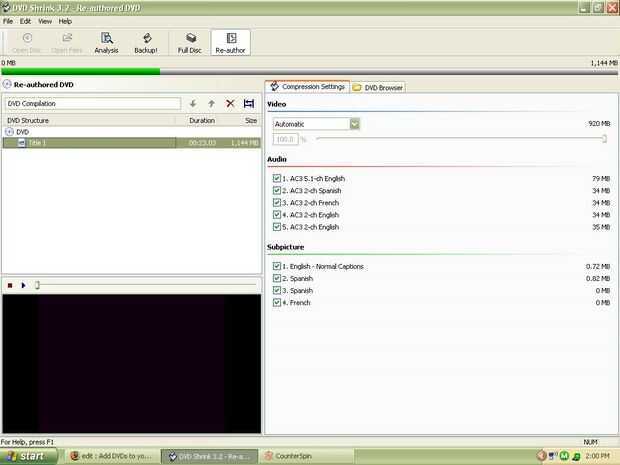The image size is (620, 465).
Task: Uncheck AC3 2-ch French audio
Action: (x=277, y=202)
